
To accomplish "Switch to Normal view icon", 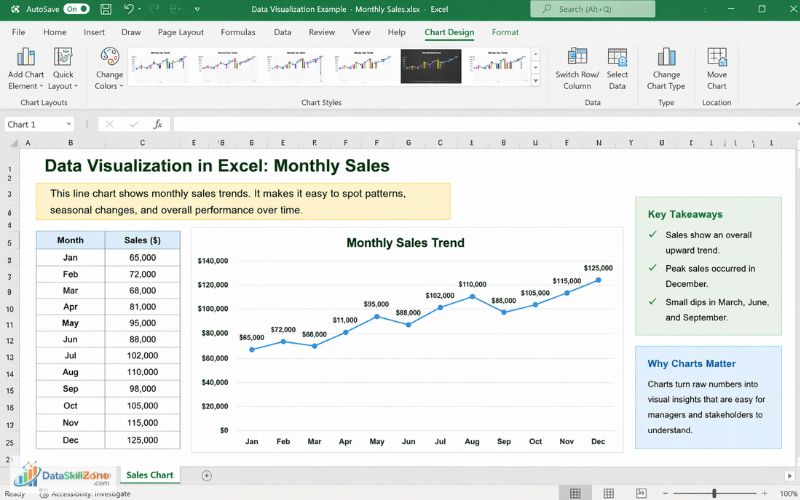I will 575,493.
